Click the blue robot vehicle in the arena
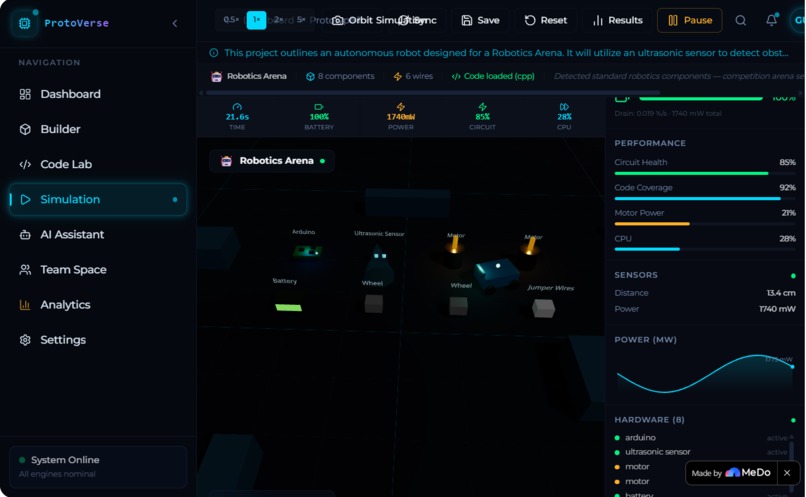Image resolution: width=806 pixels, height=497 pixels. [x=495, y=274]
